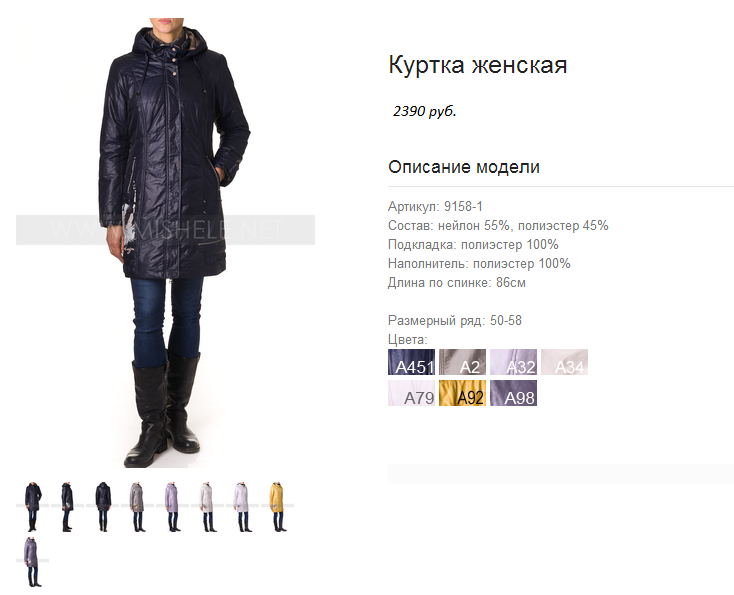The height and width of the screenshot is (595, 734).
Task: Pick the A92 yellow color swatch
Action: [x=462, y=393]
